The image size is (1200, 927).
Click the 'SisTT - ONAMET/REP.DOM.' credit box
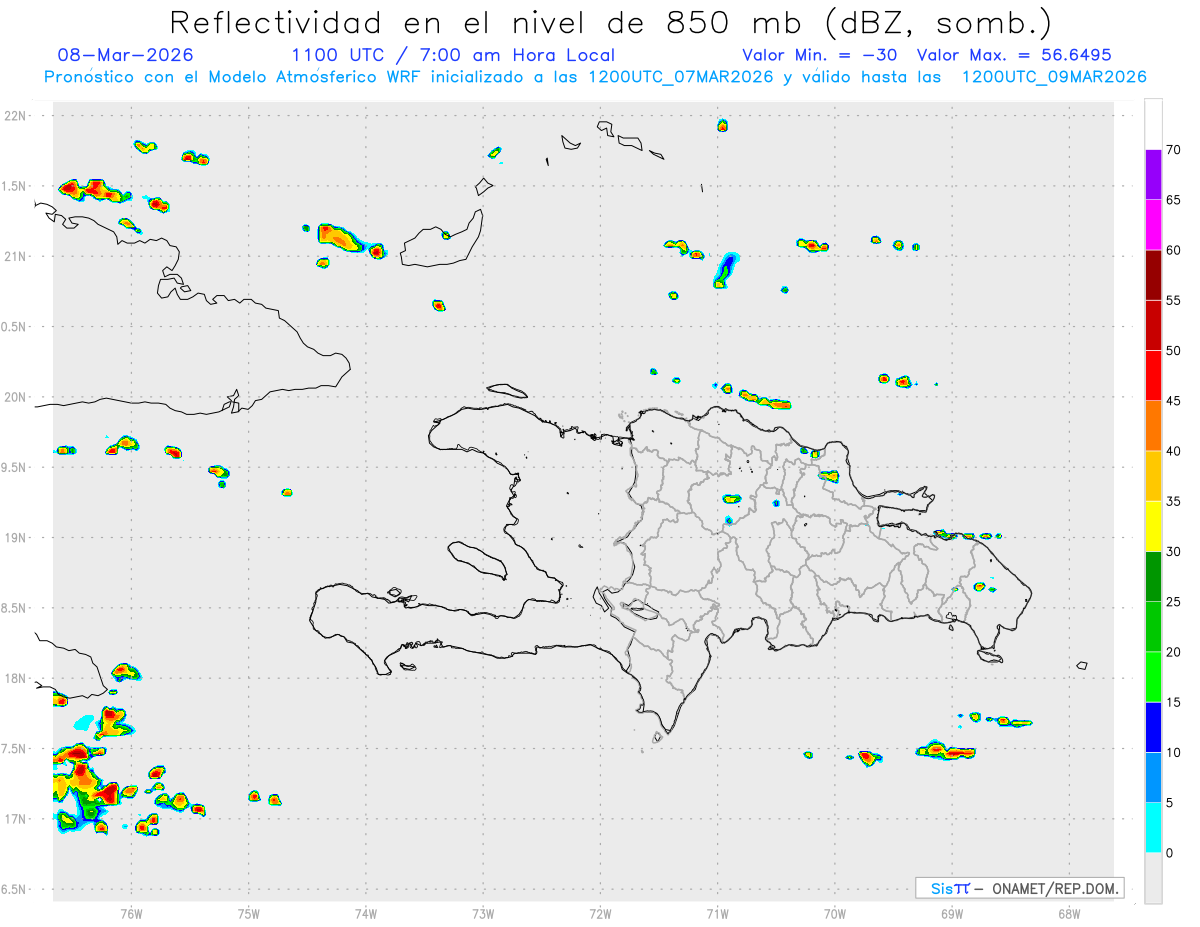pyautogui.click(x=1019, y=888)
